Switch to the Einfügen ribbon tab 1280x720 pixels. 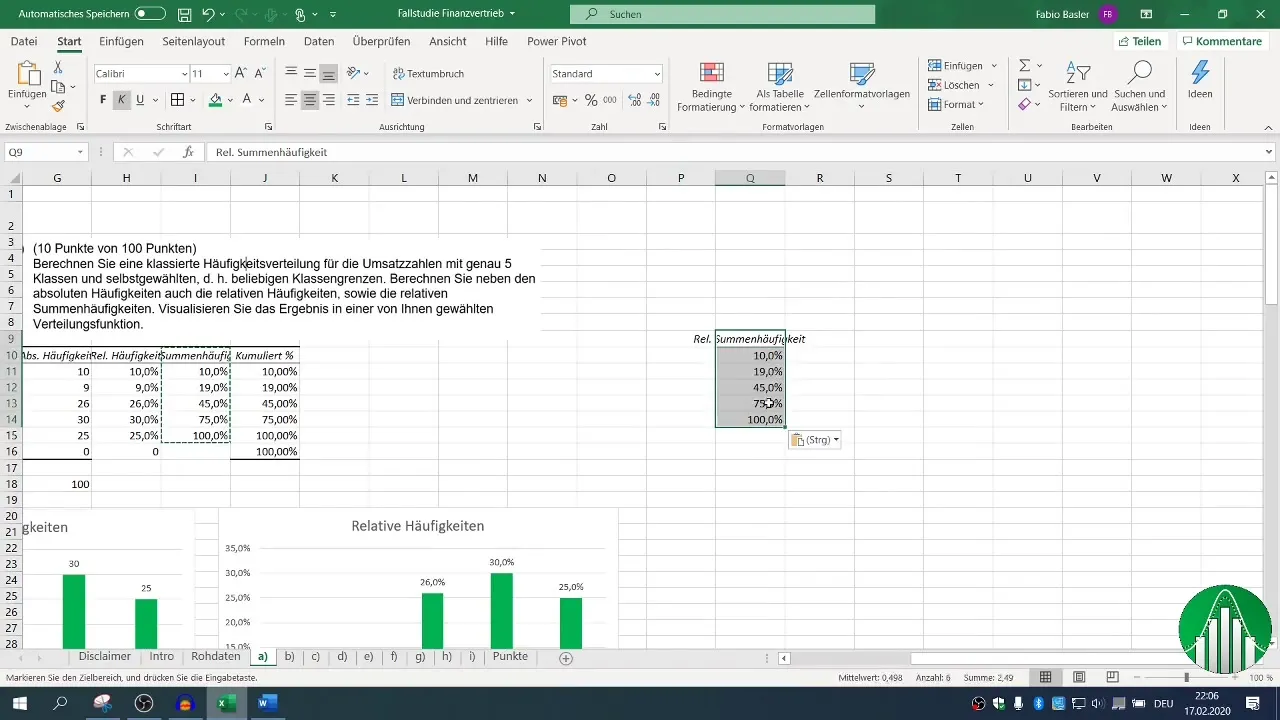[x=121, y=42]
